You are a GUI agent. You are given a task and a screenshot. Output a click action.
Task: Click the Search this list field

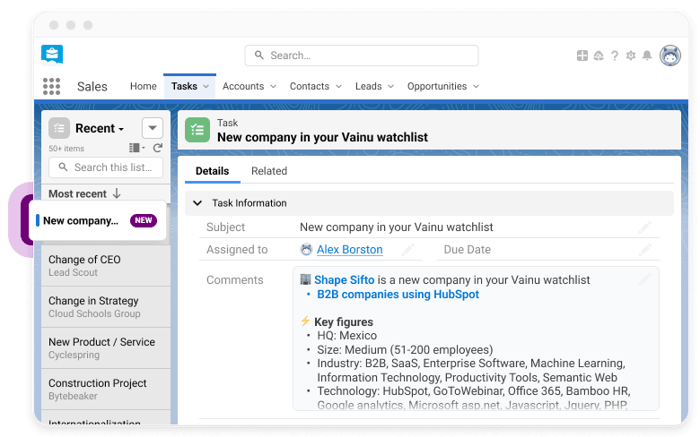106,167
